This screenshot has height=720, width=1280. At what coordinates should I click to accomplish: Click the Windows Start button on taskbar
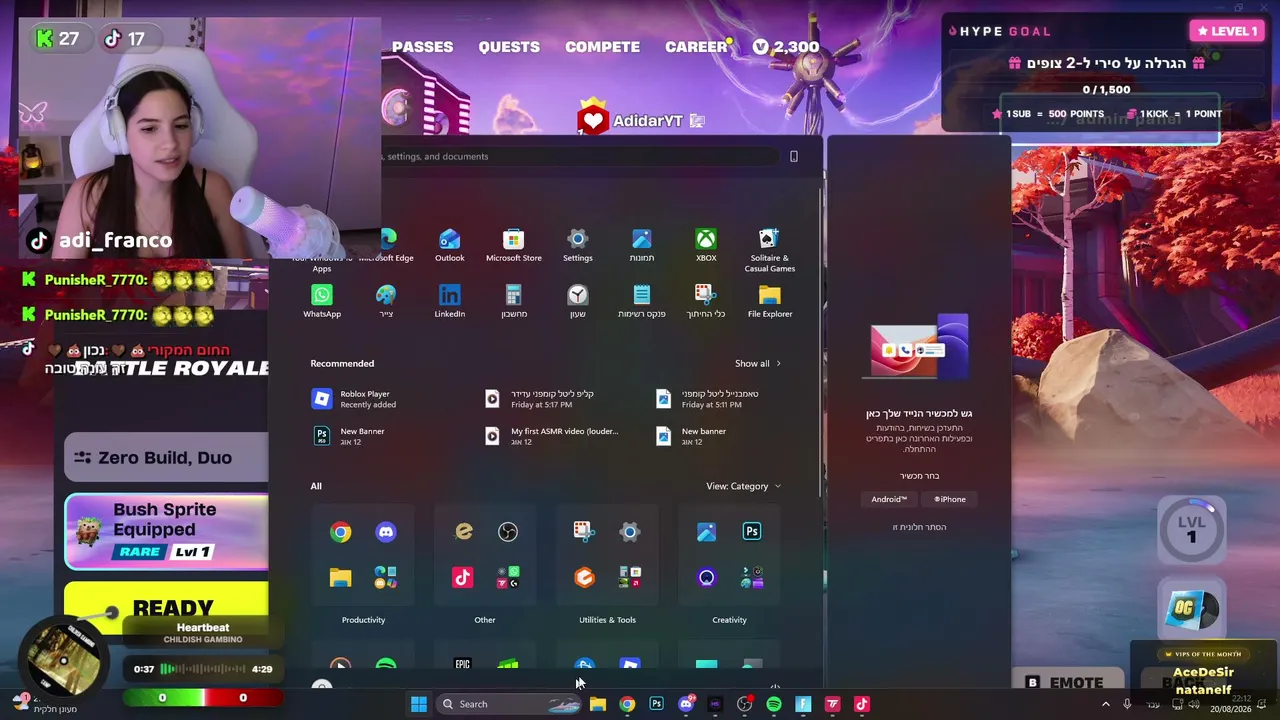pyautogui.click(x=419, y=704)
